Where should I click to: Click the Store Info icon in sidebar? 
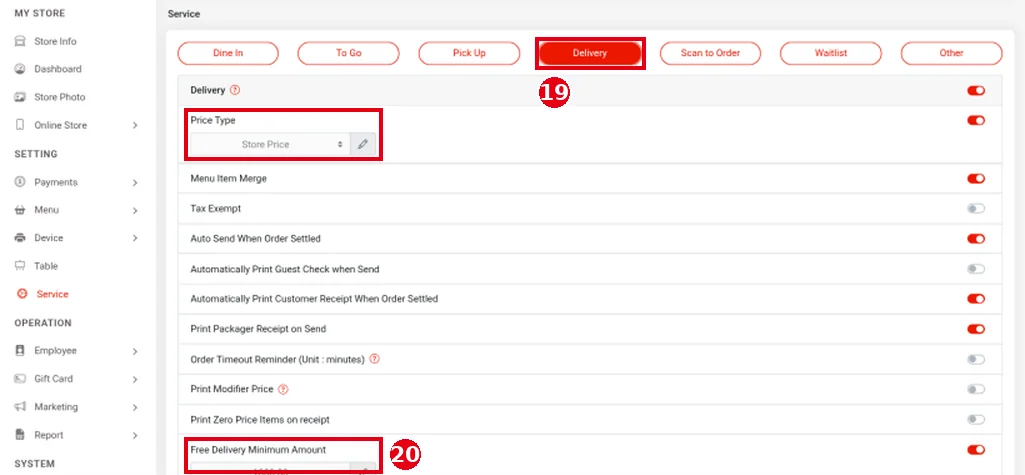20,41
